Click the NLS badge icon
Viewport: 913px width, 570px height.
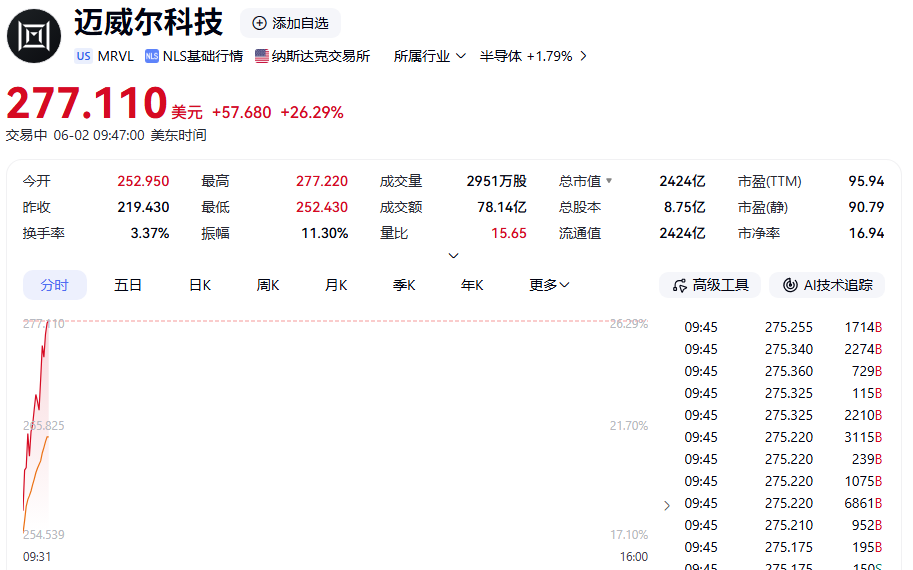(x=152, y=56)
